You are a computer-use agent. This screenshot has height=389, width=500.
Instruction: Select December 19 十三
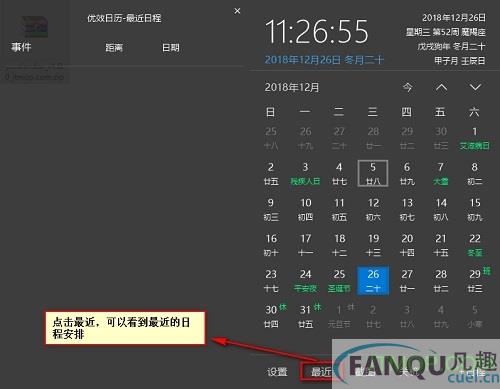coord(373,245)
